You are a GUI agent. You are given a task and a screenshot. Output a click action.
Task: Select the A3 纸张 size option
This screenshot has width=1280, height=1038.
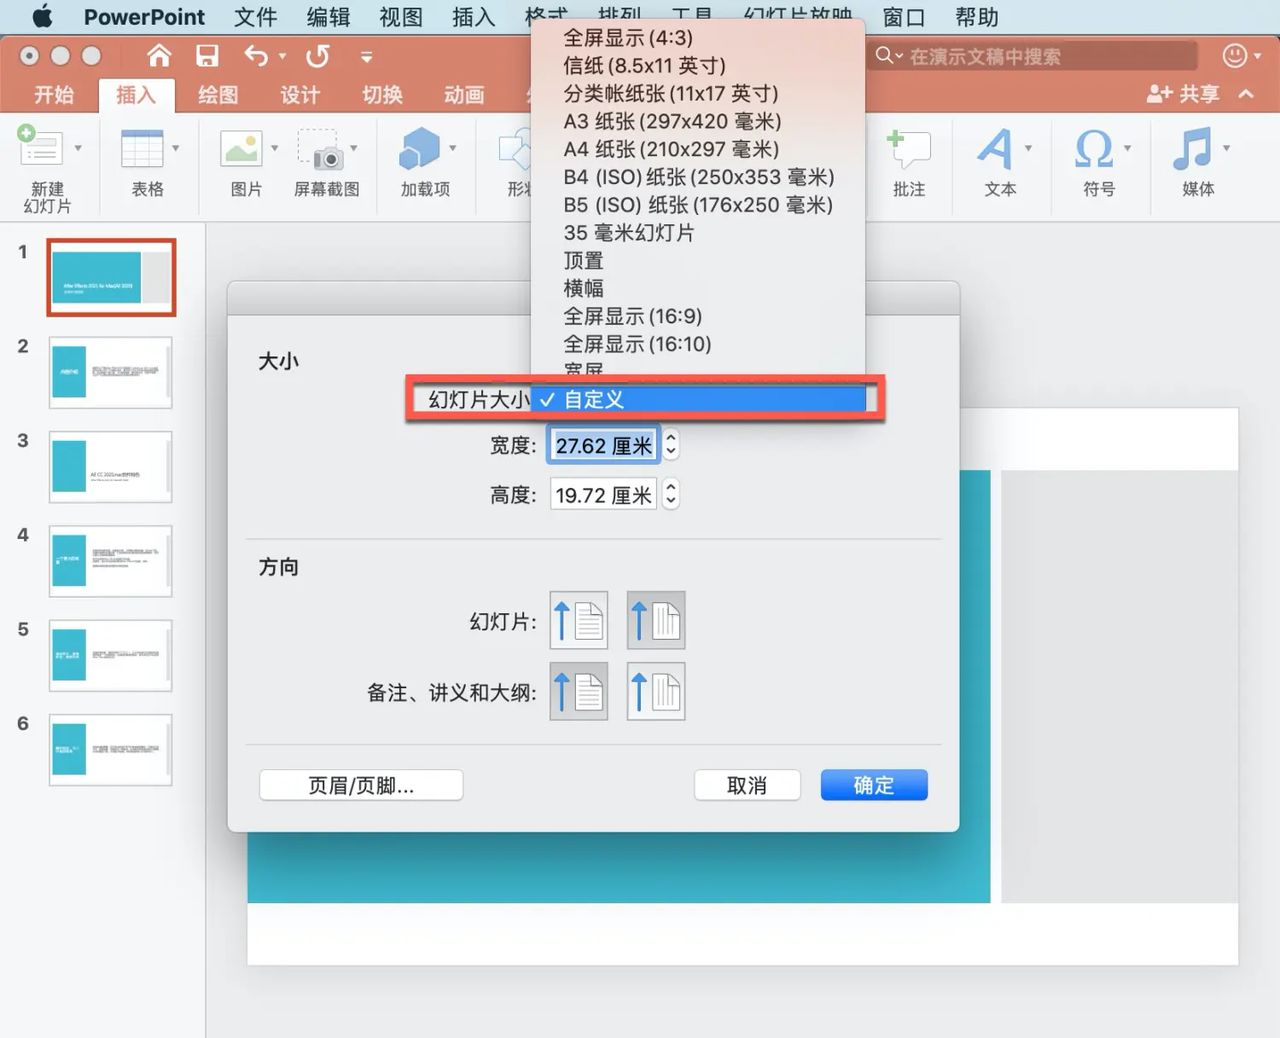pyautogui.click(x=698, y=122)
